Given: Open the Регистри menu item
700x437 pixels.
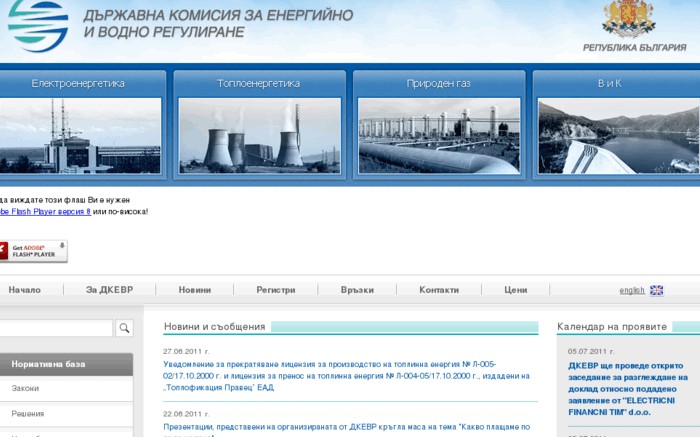Looking at the screenshot, I should [276, 290].
